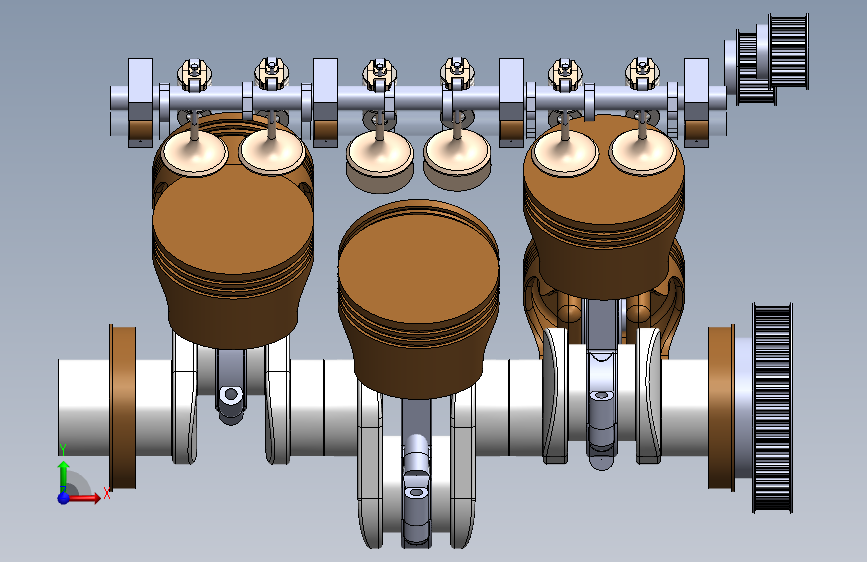Click the blue Z-axis ball on the triad
Image resolution: width=867 pixels, height=562 pixels.
64,498
